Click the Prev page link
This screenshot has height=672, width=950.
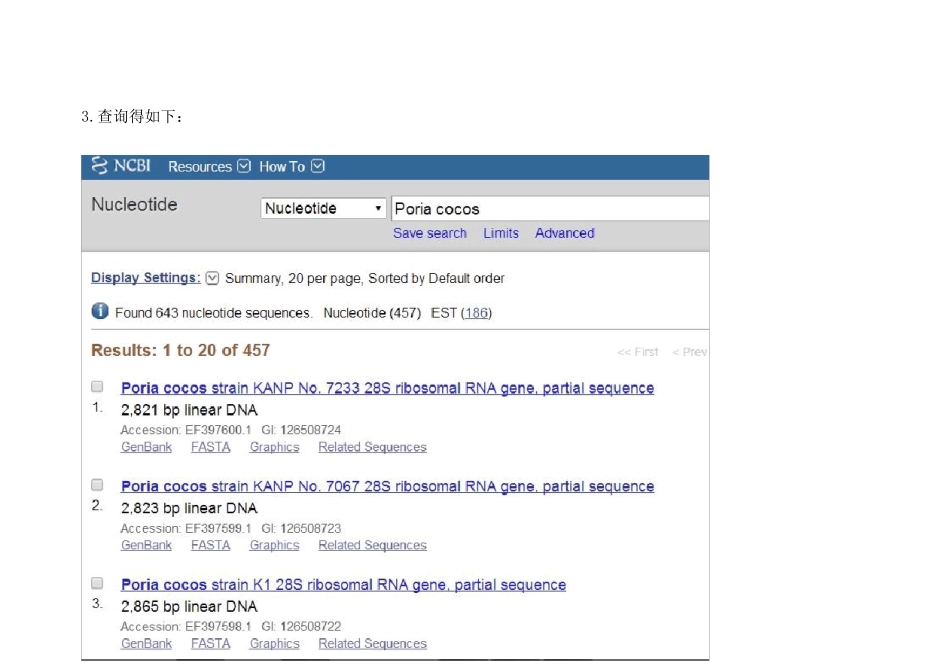tap(689, 352)
